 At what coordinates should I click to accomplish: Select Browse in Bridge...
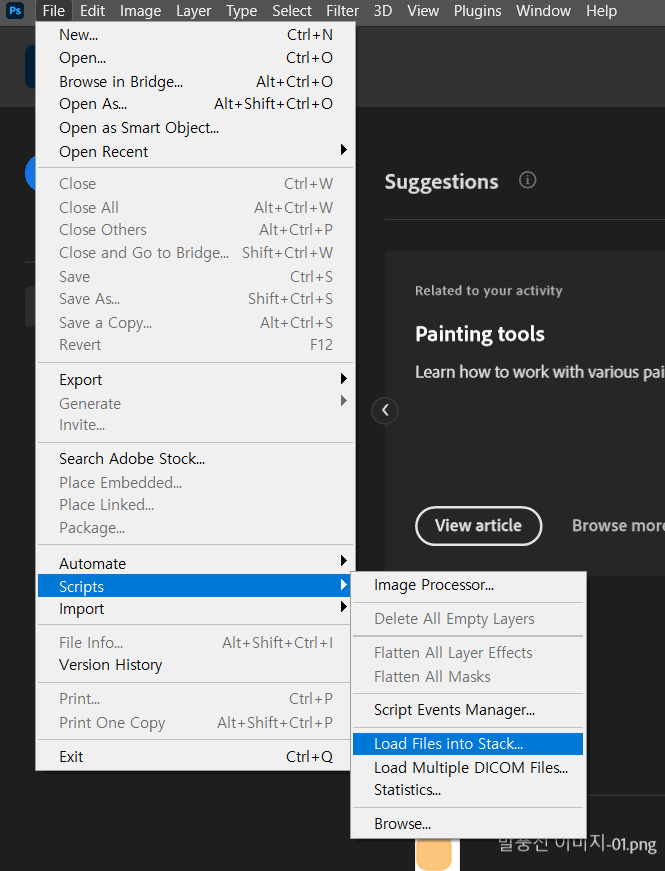[196, 82]
